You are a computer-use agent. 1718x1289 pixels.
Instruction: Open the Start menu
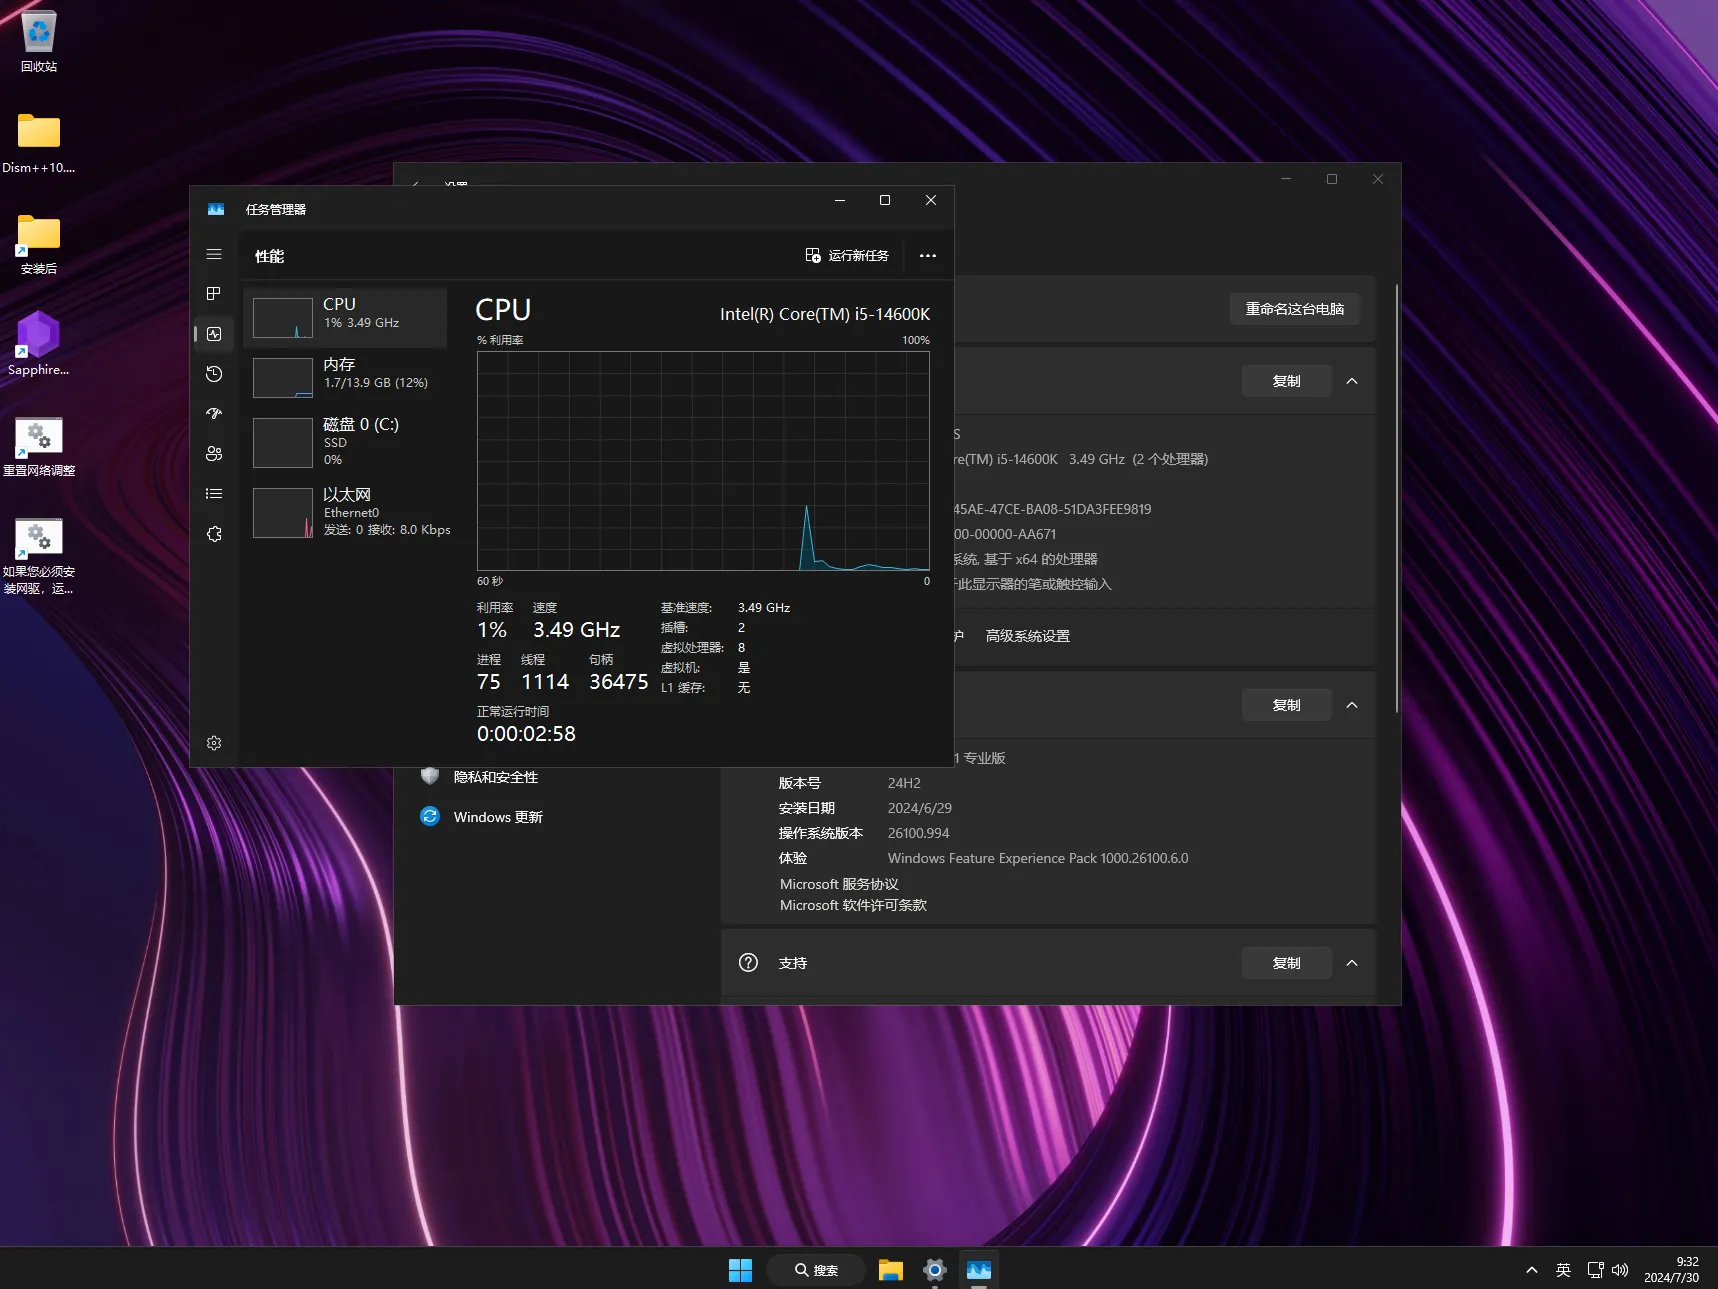click(x=739, y=1268)
